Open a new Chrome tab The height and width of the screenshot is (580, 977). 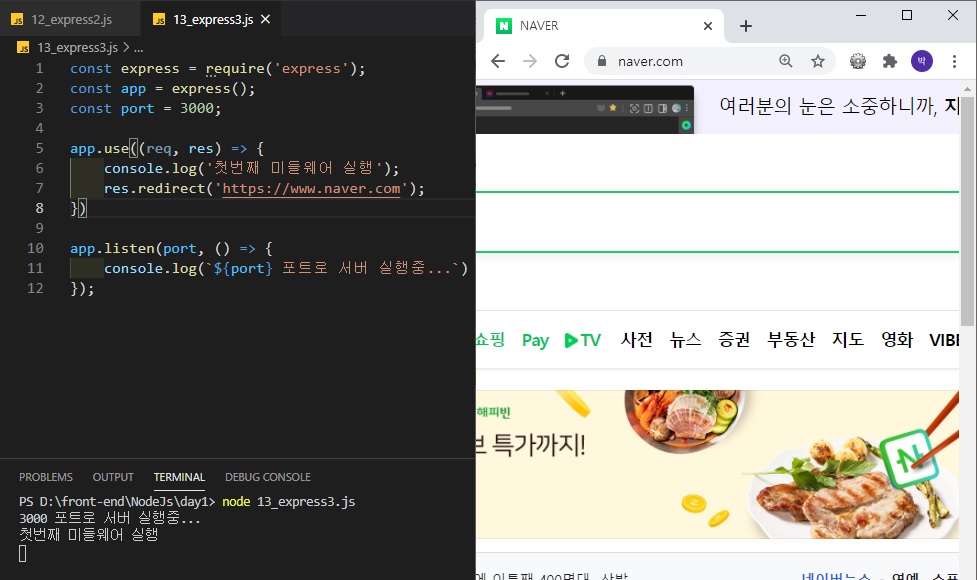tap(746, 26)
